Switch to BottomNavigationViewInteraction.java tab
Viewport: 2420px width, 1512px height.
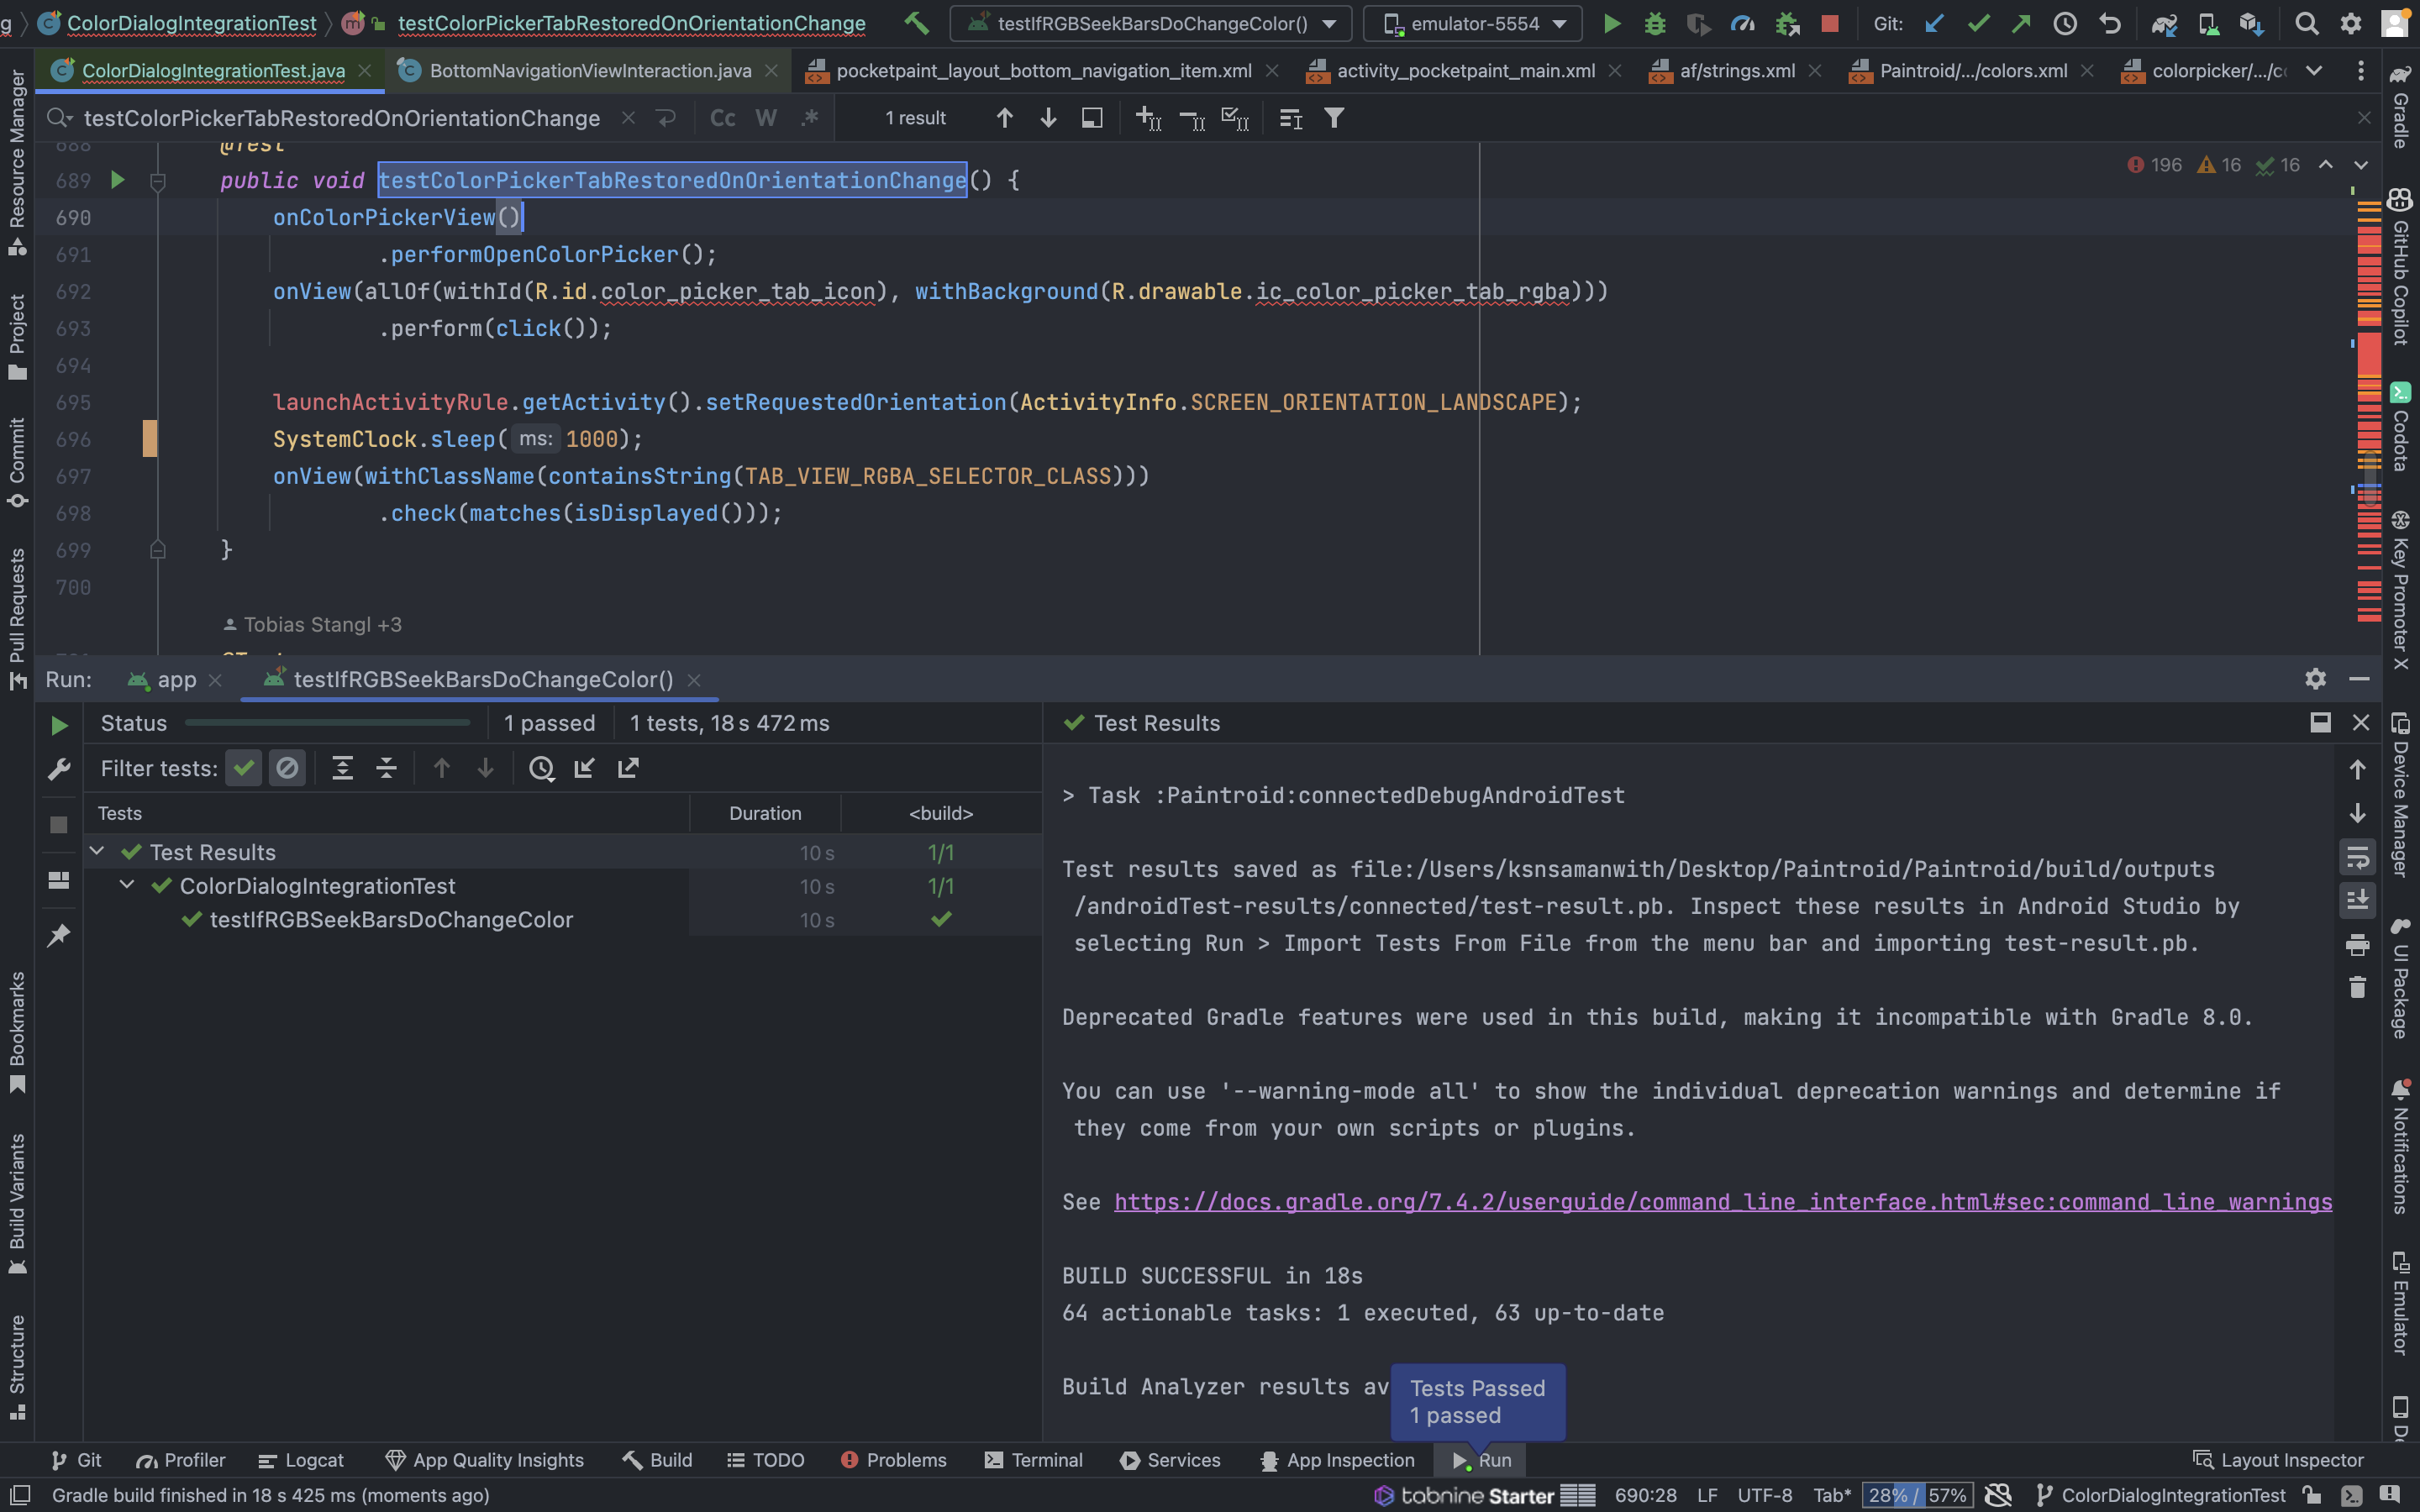(x=589, y=71)
